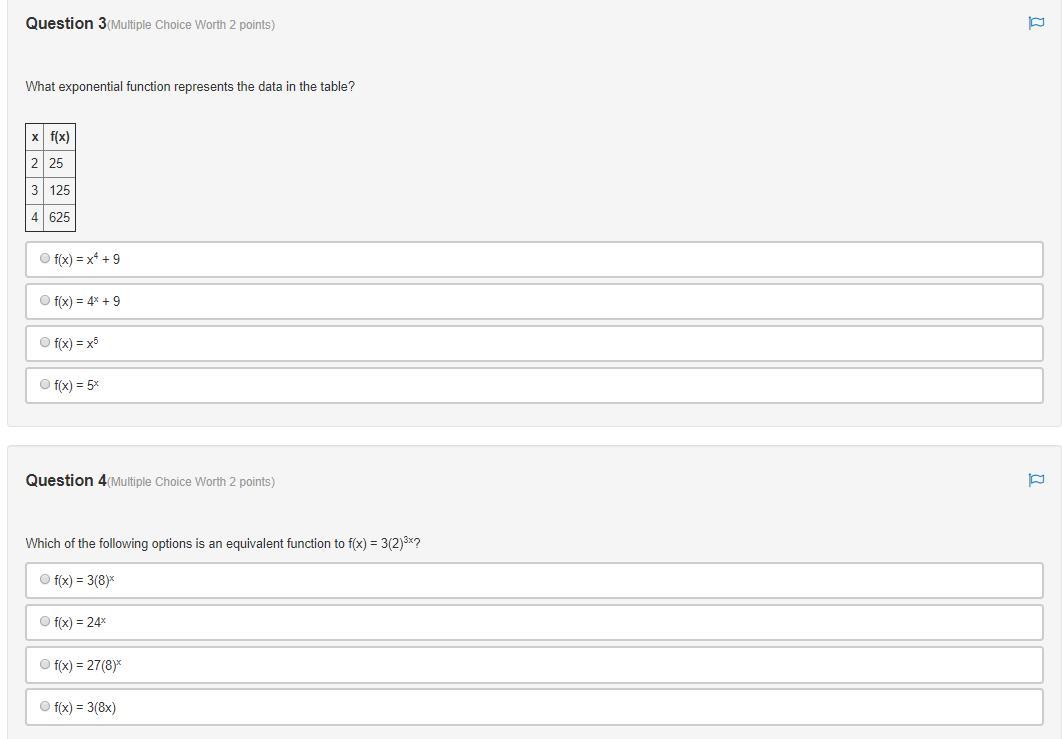Click the table cell showing 125
The image size is (1062, 739).
click(59, 190)
